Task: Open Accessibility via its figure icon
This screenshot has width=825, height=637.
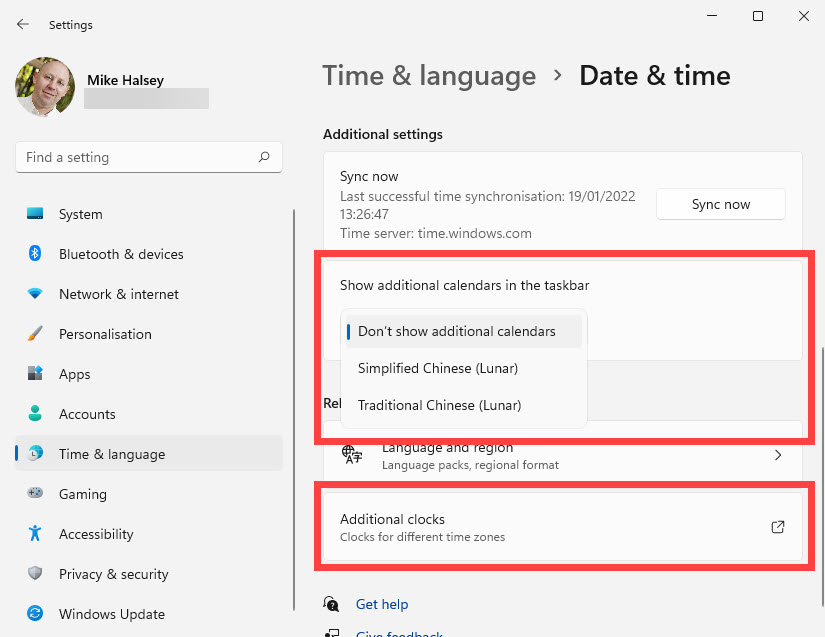Action: tap(36, 534)
